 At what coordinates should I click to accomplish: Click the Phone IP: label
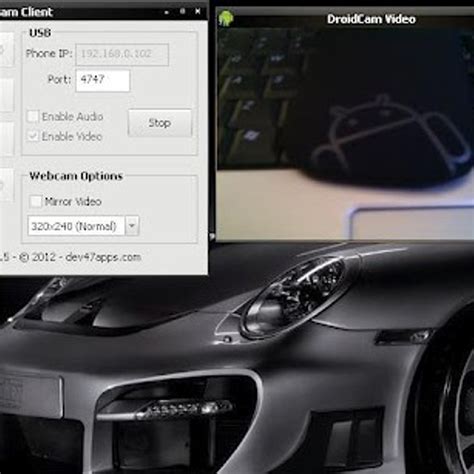49,54
